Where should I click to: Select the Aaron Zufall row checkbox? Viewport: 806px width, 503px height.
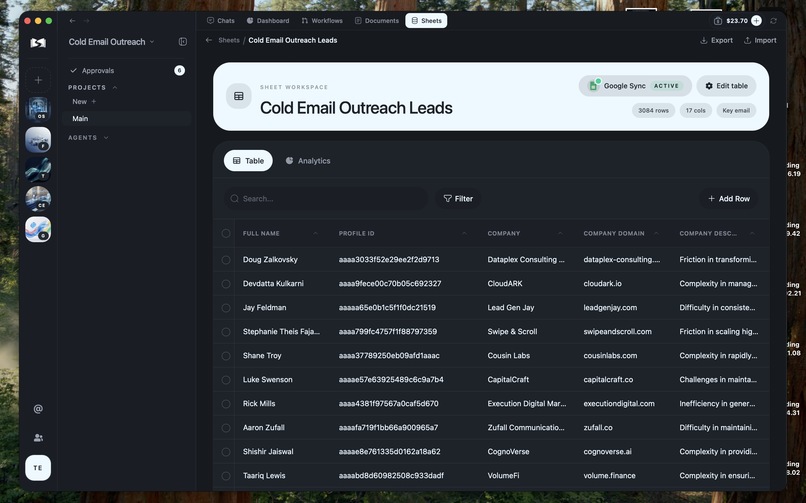tap(226, 428)
